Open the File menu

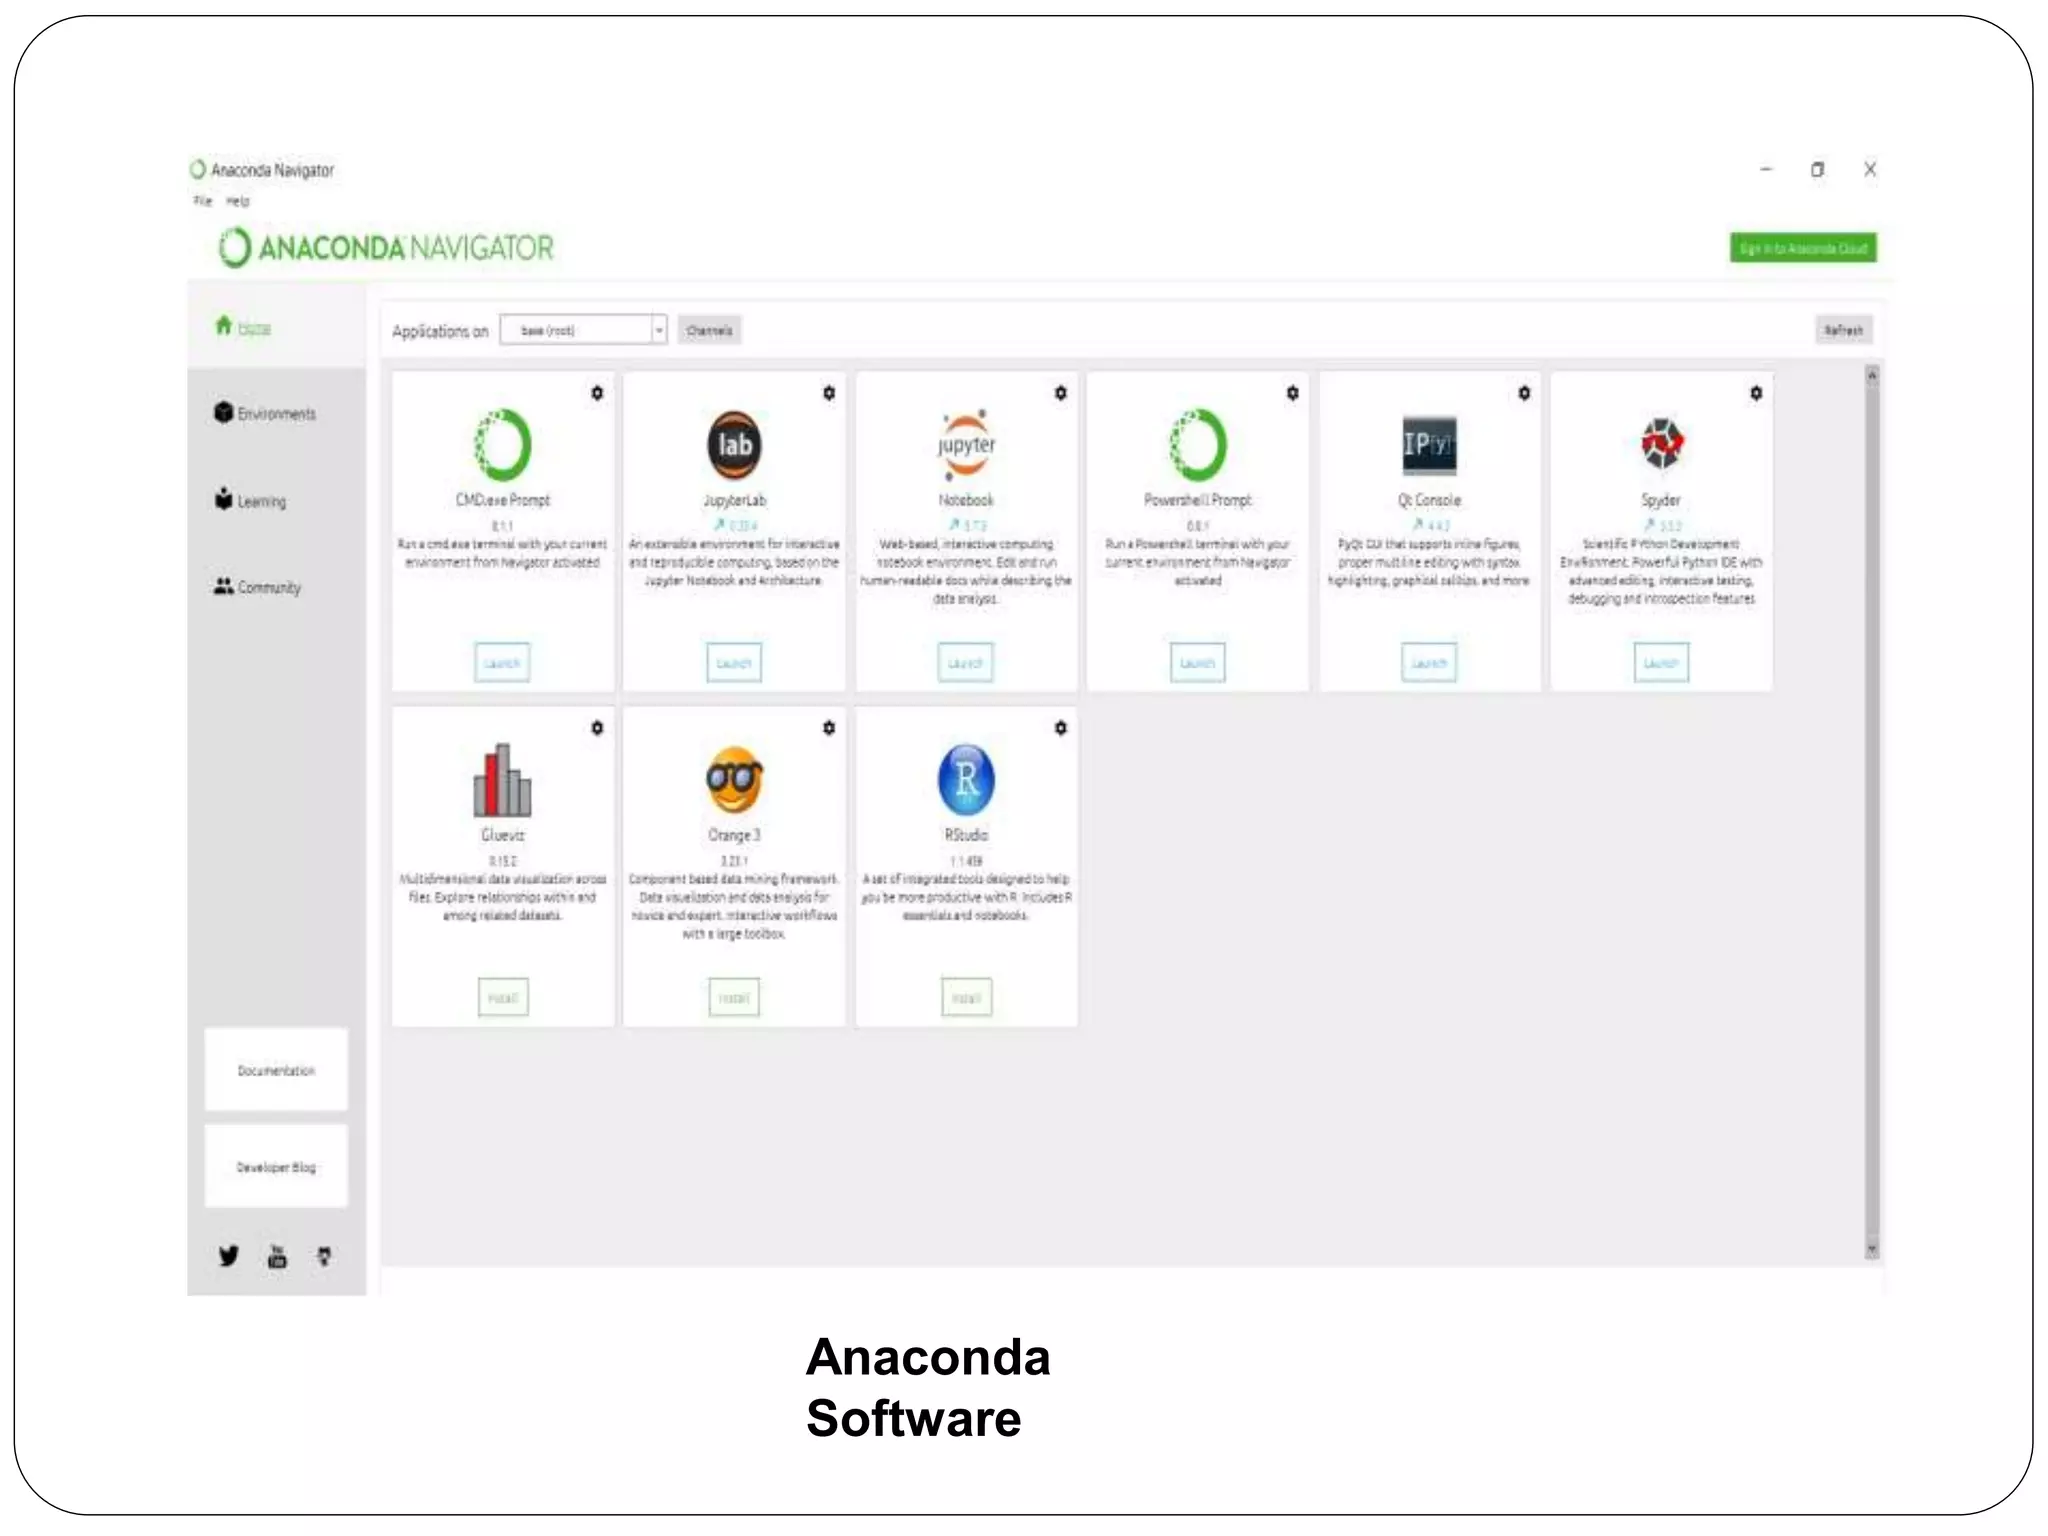(203, 201)
